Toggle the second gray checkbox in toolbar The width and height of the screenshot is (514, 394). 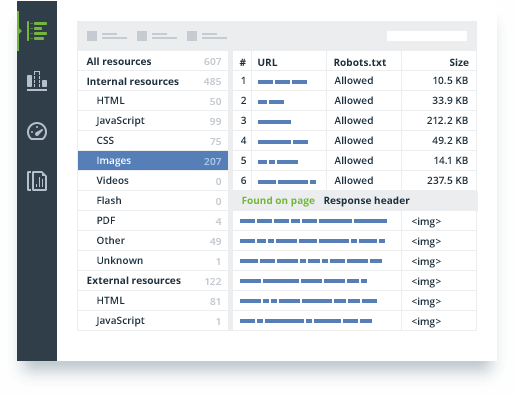[142, 36]
